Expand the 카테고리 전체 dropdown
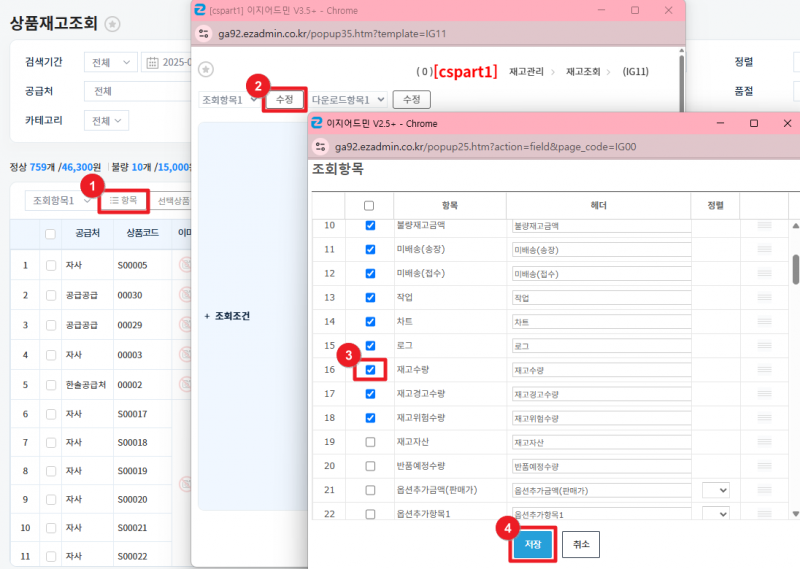 (x=106, y=121)
